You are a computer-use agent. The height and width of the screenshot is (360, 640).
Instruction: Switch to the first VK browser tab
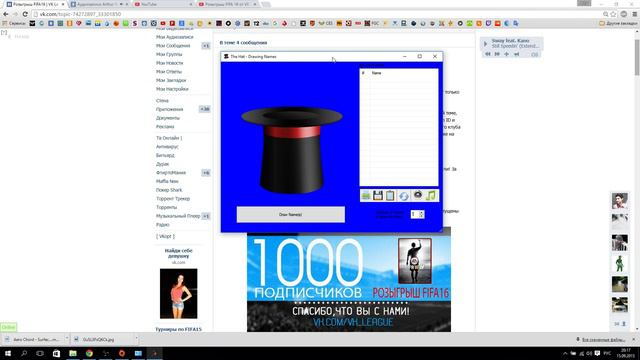pos(36,4)
